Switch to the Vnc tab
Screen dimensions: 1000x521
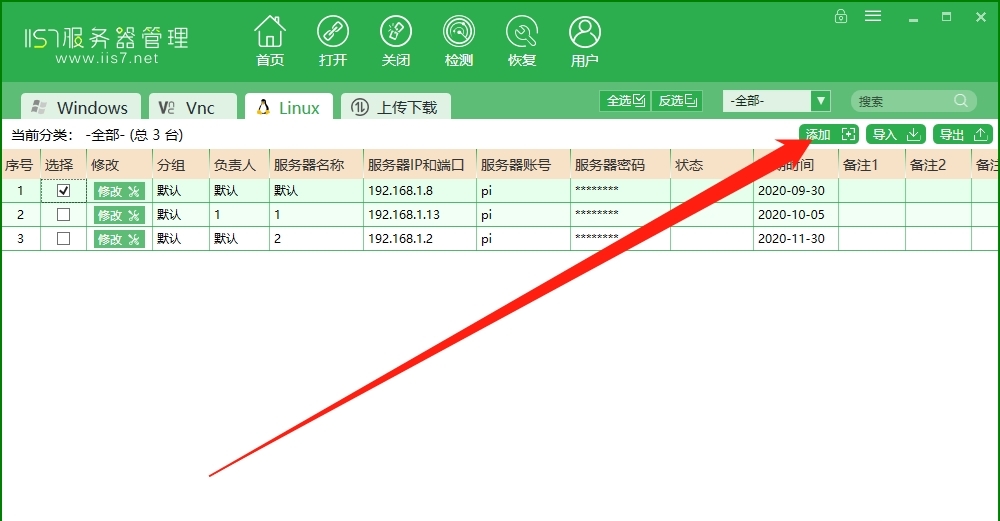(x=193, y=107)
